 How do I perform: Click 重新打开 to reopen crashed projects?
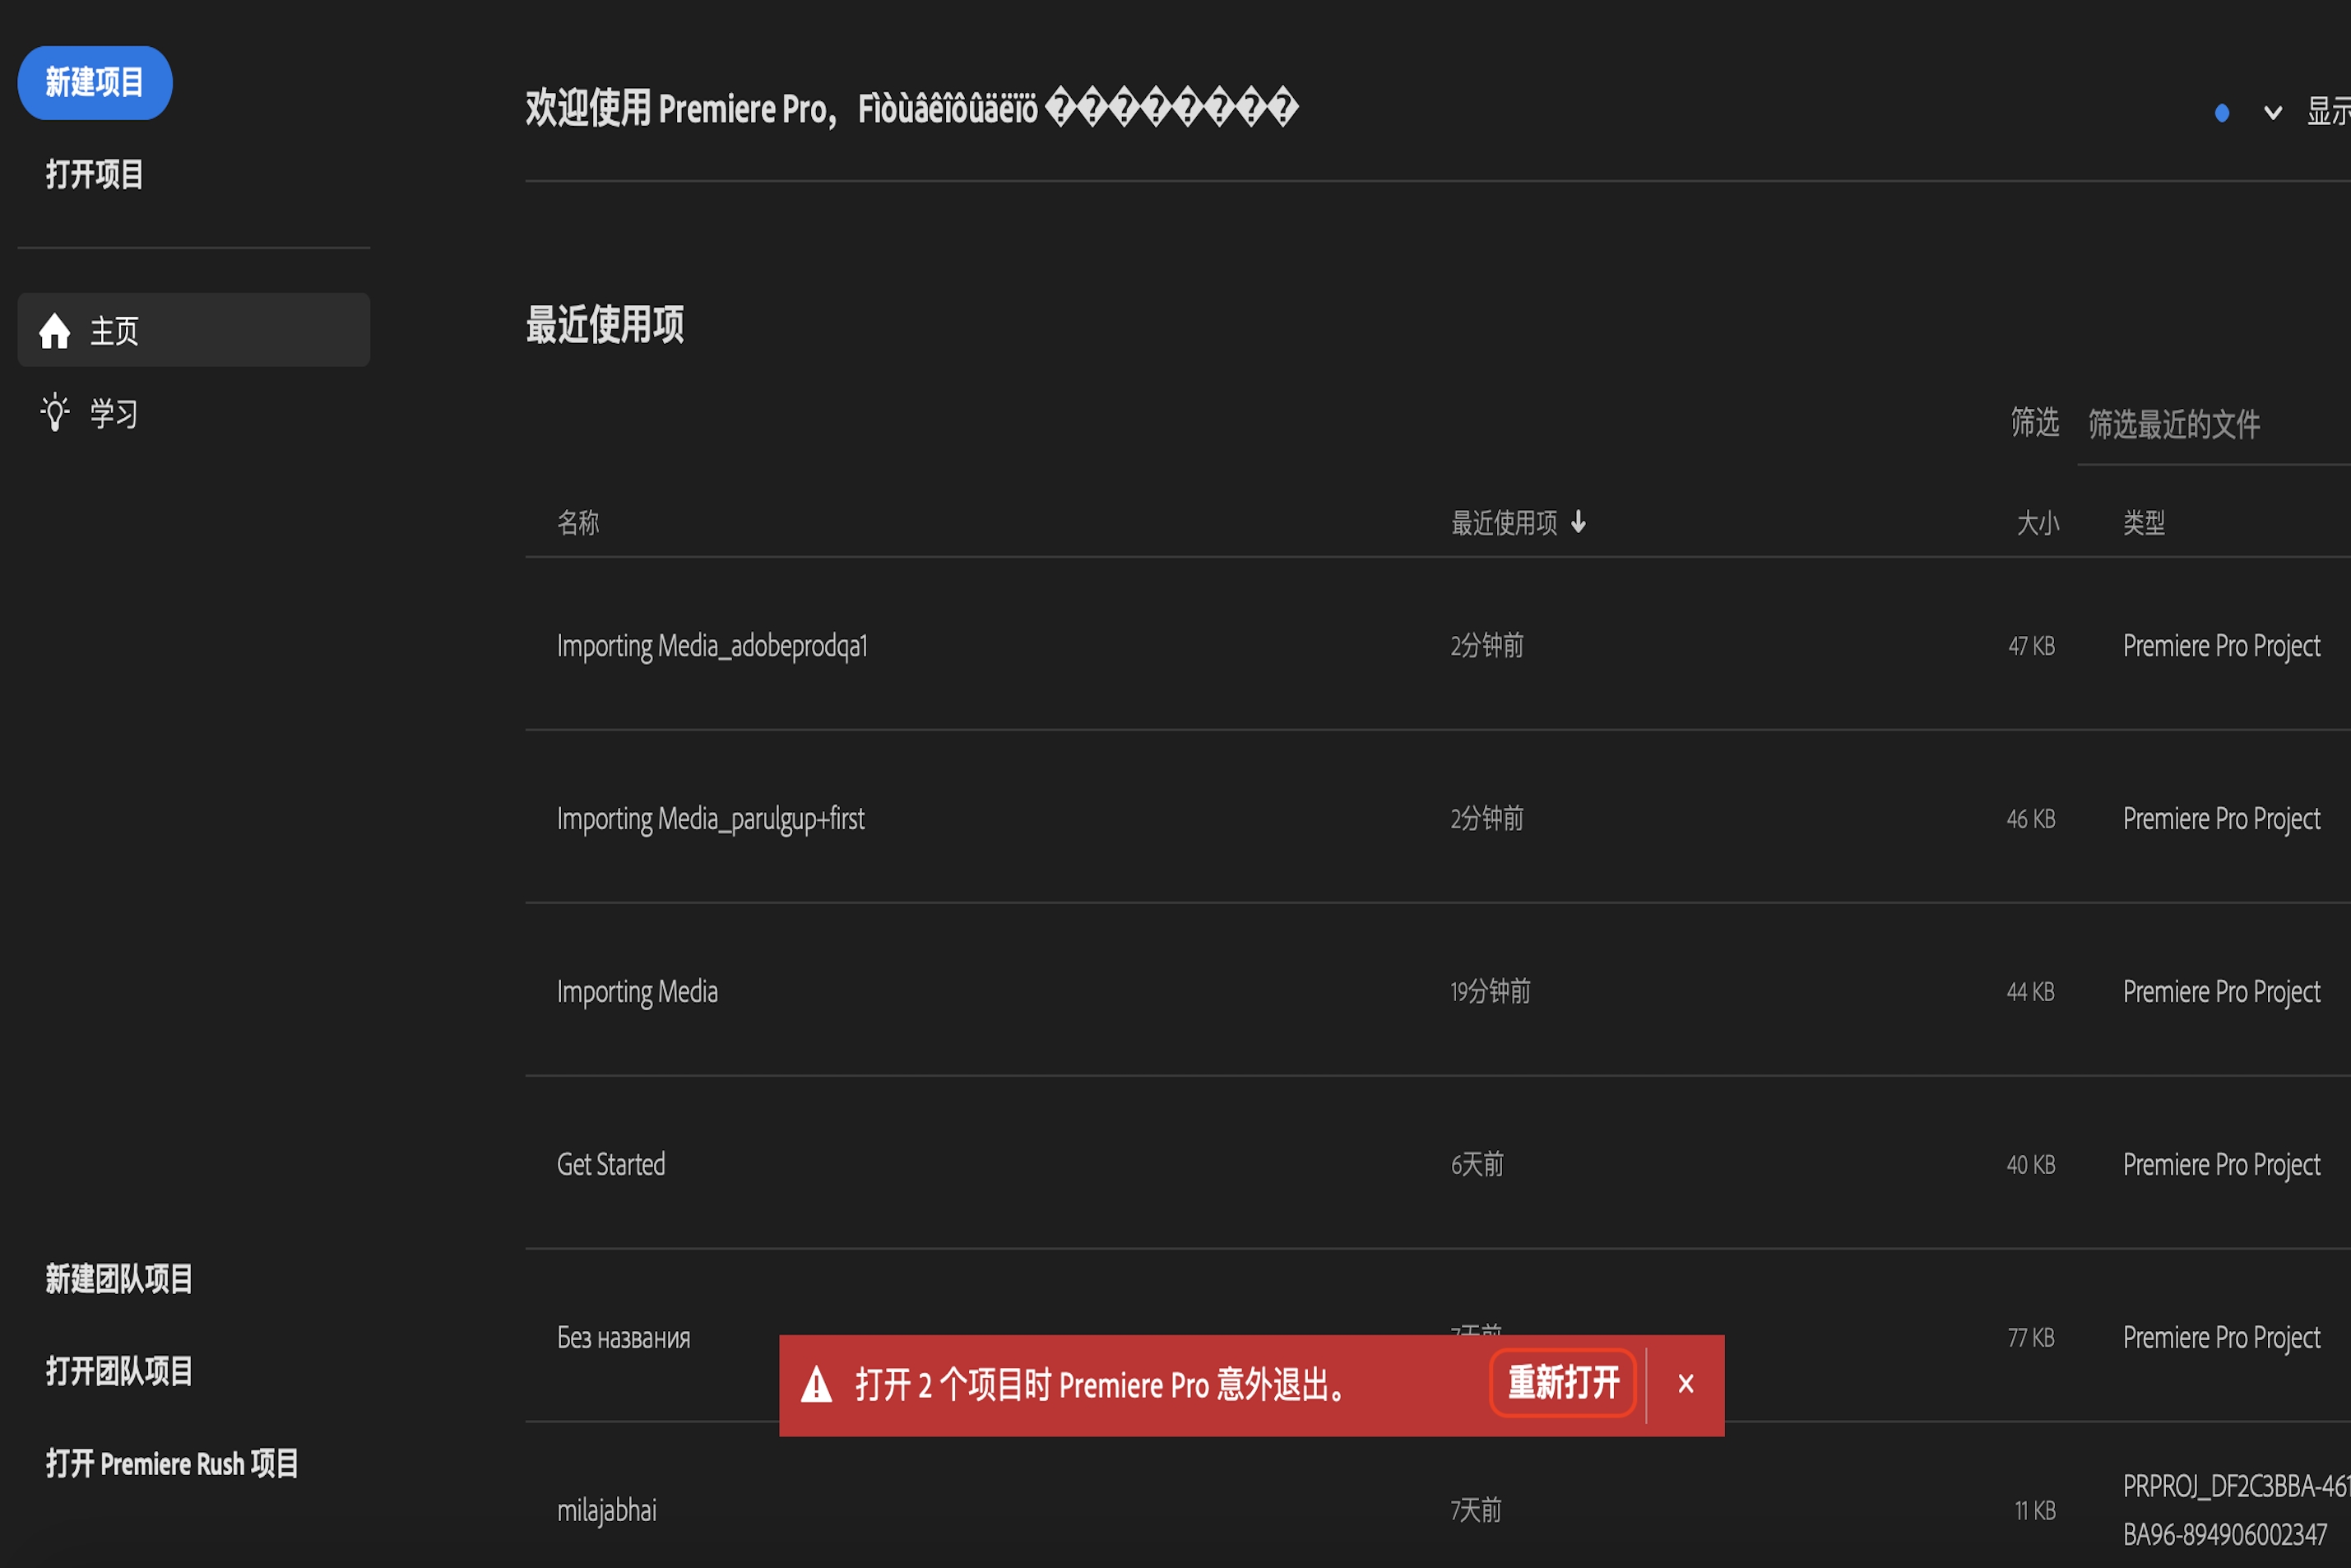1562,1384
